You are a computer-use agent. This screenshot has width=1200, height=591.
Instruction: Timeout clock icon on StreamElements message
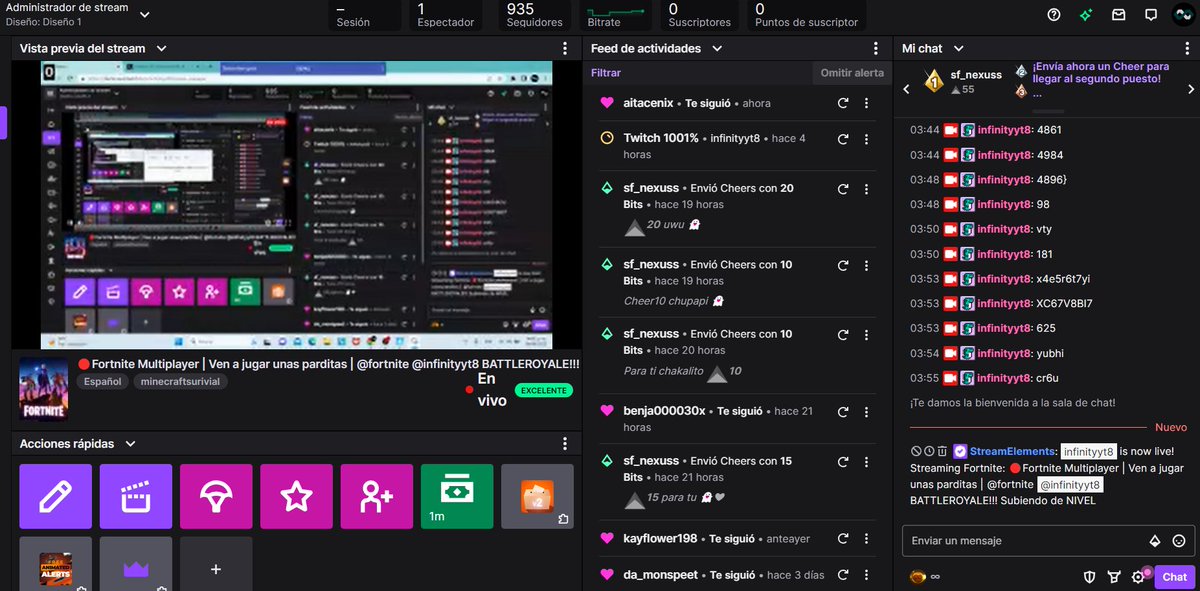click(x=929, y=451)
